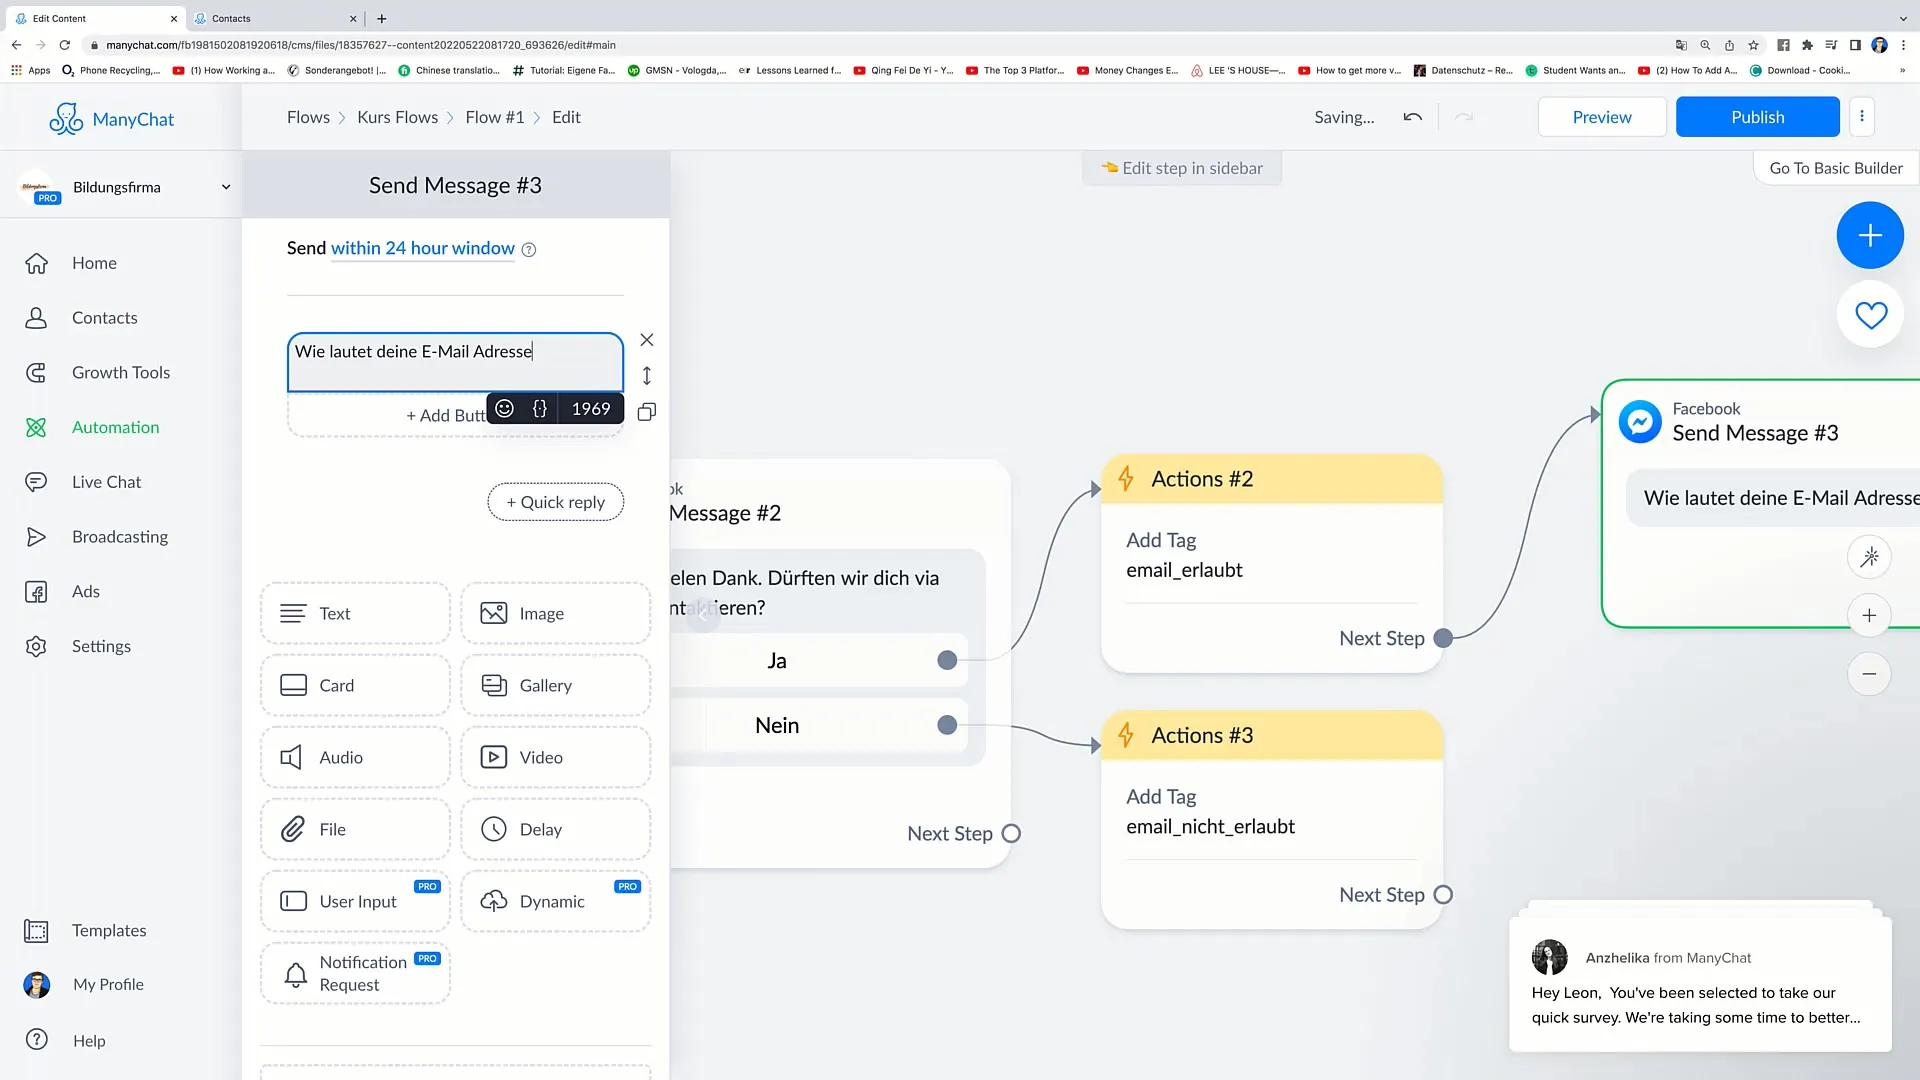Click the heart favorites icon
Image resolution: width=1920 pixels, height=1080 pixels.
click(x=1870, y=315)
